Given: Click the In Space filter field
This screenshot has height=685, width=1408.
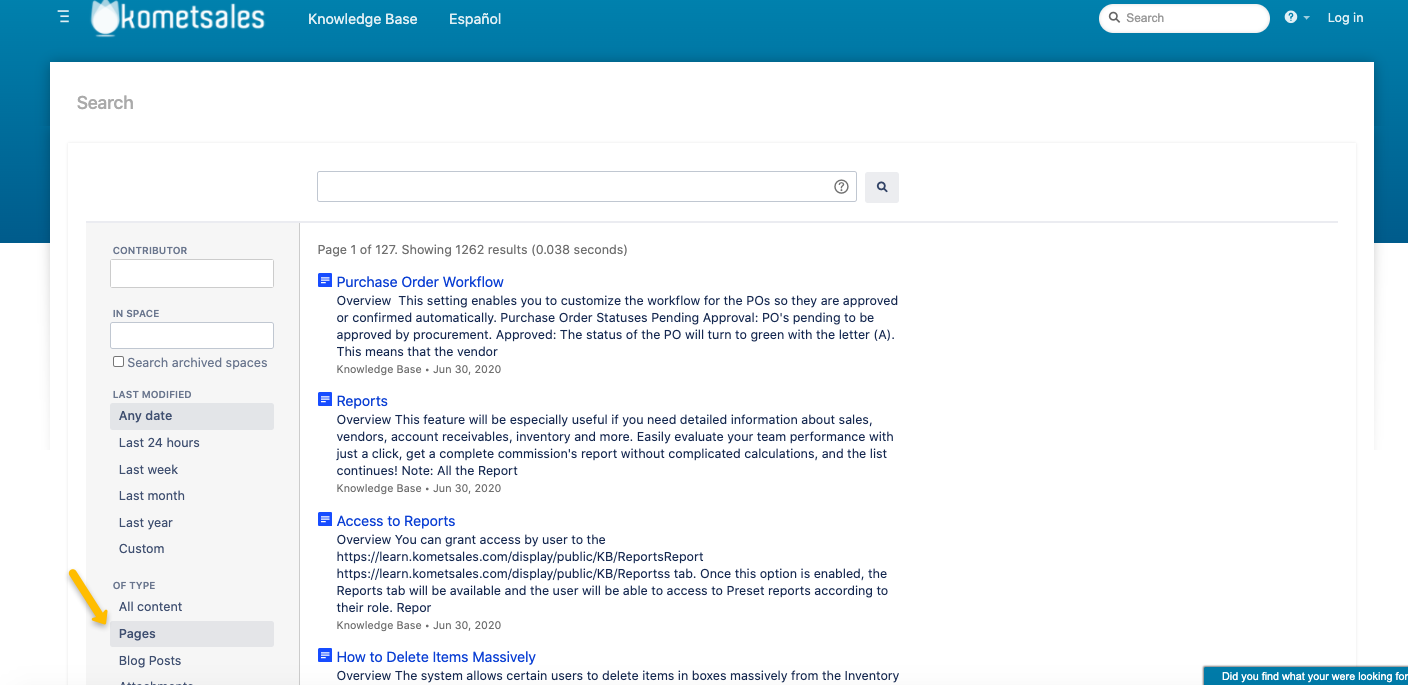Looking at the screenshot, I should pyautogui.click(x=192, y=336).
